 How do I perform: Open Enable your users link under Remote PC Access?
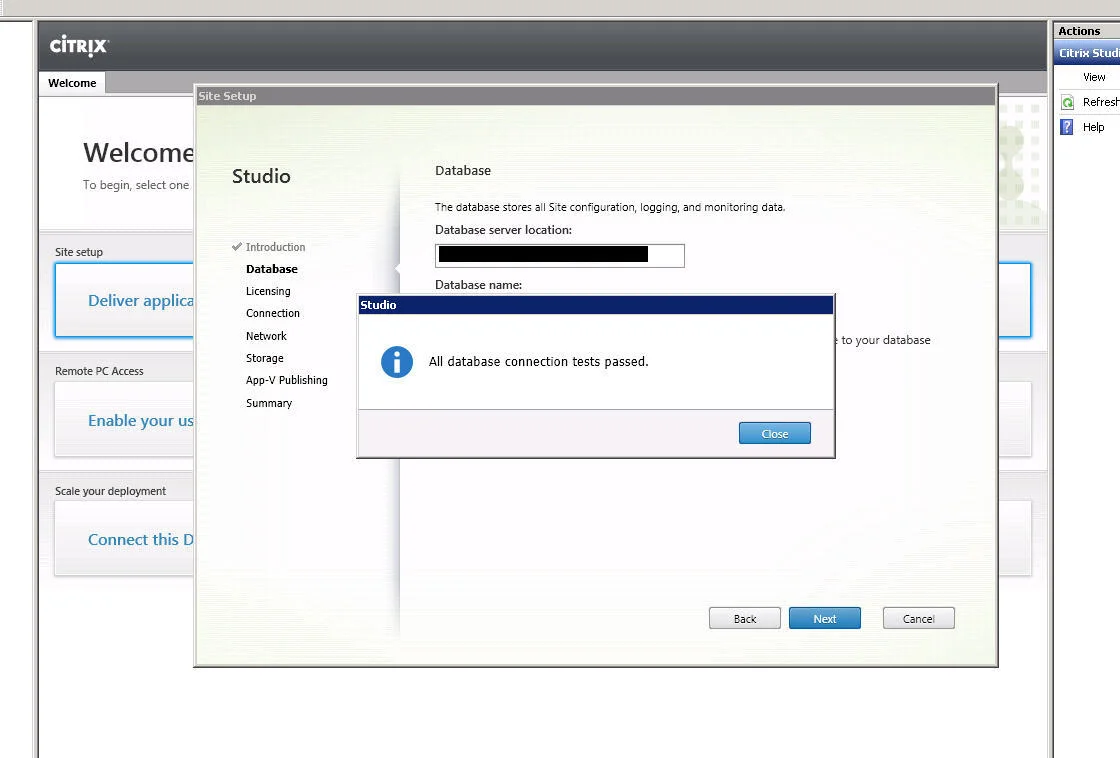141,421
